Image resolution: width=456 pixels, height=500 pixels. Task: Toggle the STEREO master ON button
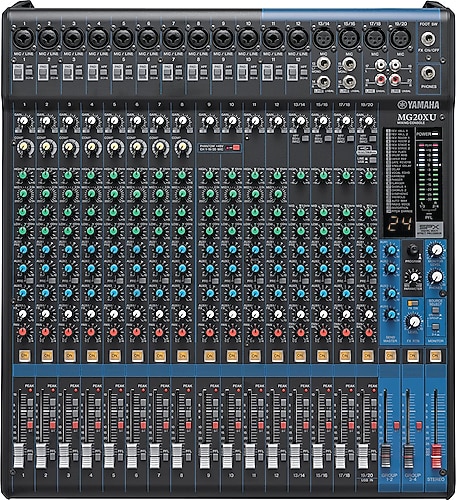coord(435,356)
